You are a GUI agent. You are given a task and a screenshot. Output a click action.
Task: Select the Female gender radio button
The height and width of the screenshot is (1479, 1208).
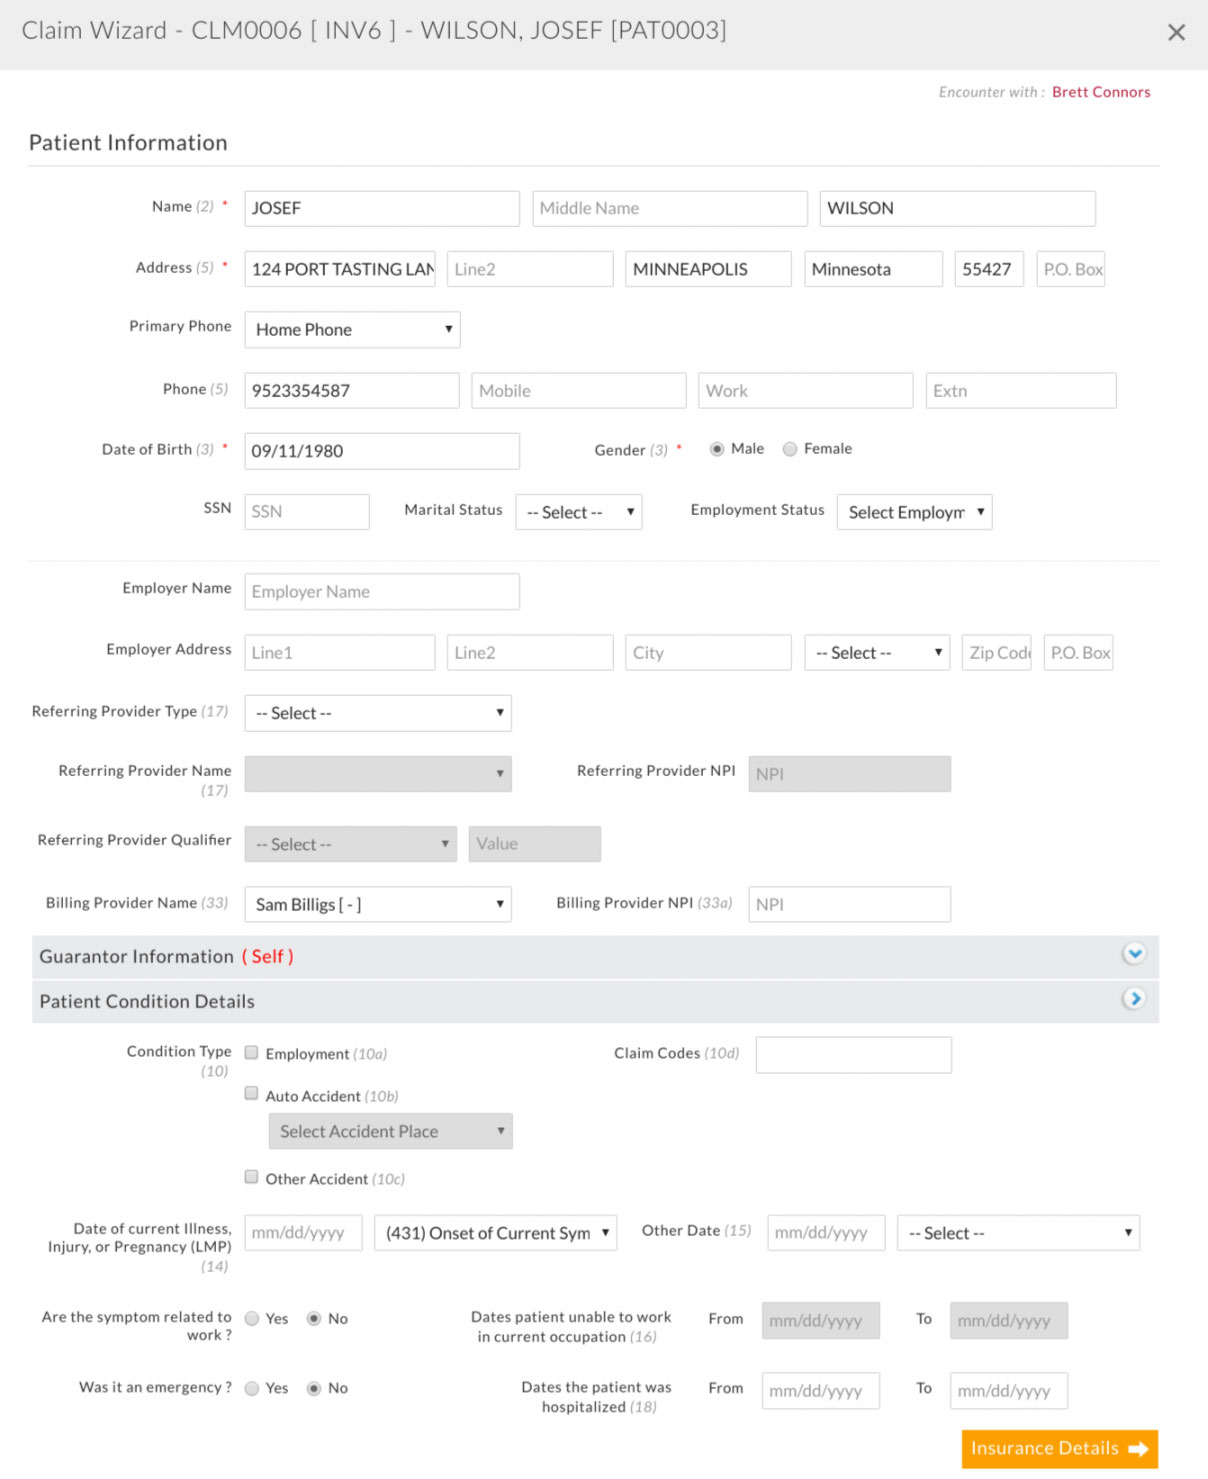[x=790, y=449]
